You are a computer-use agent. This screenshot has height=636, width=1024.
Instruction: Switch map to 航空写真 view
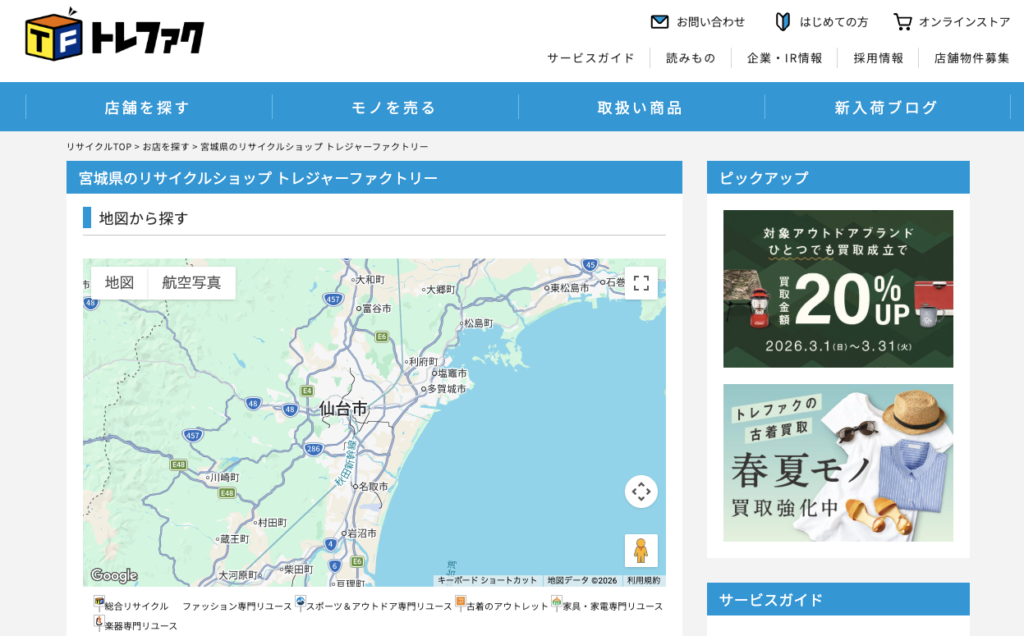point(191,283)
